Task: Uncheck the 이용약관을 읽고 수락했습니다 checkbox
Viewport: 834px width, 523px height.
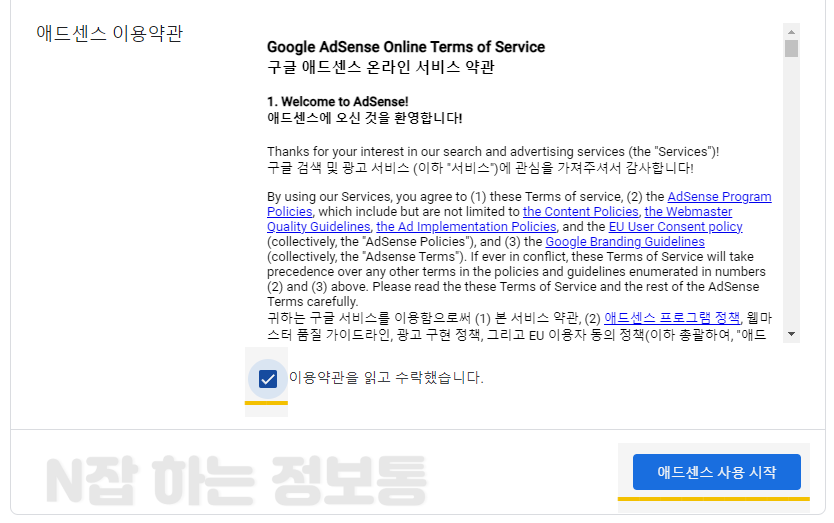Action: pyautogui.click(x=268, y=379)
